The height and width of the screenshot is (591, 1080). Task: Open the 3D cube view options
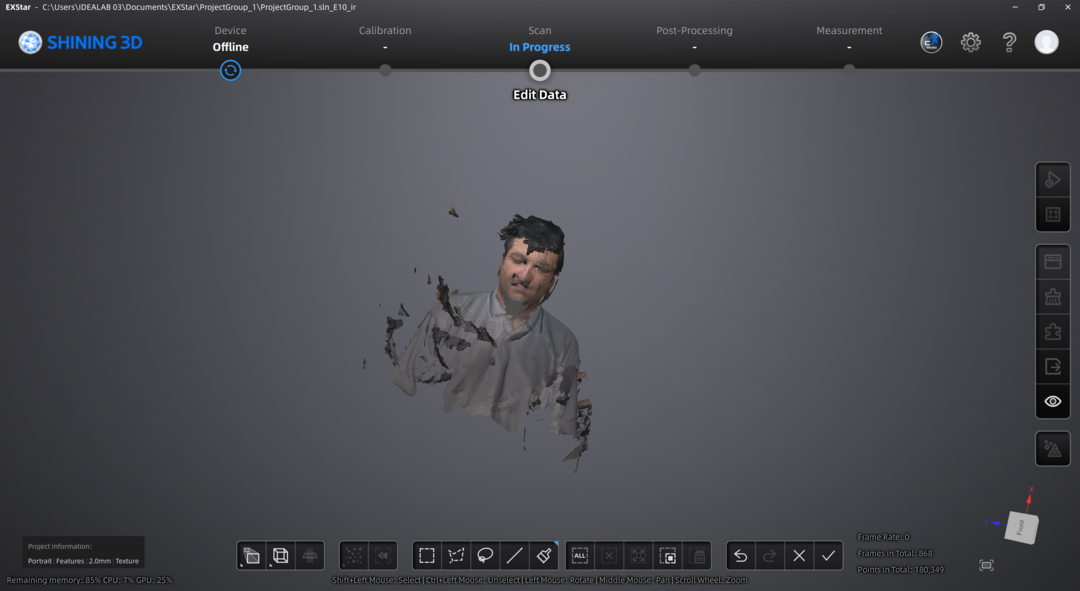pyautogui.click(x=280, y=555)
